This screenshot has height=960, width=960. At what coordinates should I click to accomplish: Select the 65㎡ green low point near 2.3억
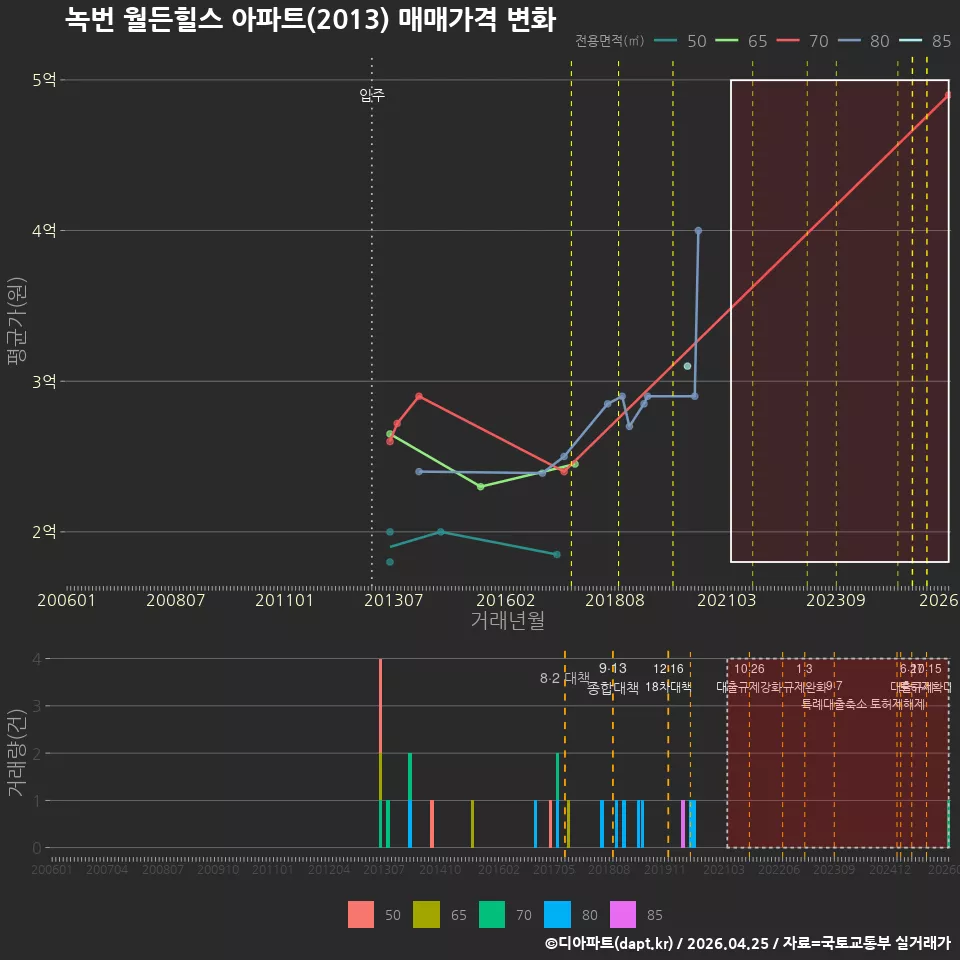click(481, 487)
